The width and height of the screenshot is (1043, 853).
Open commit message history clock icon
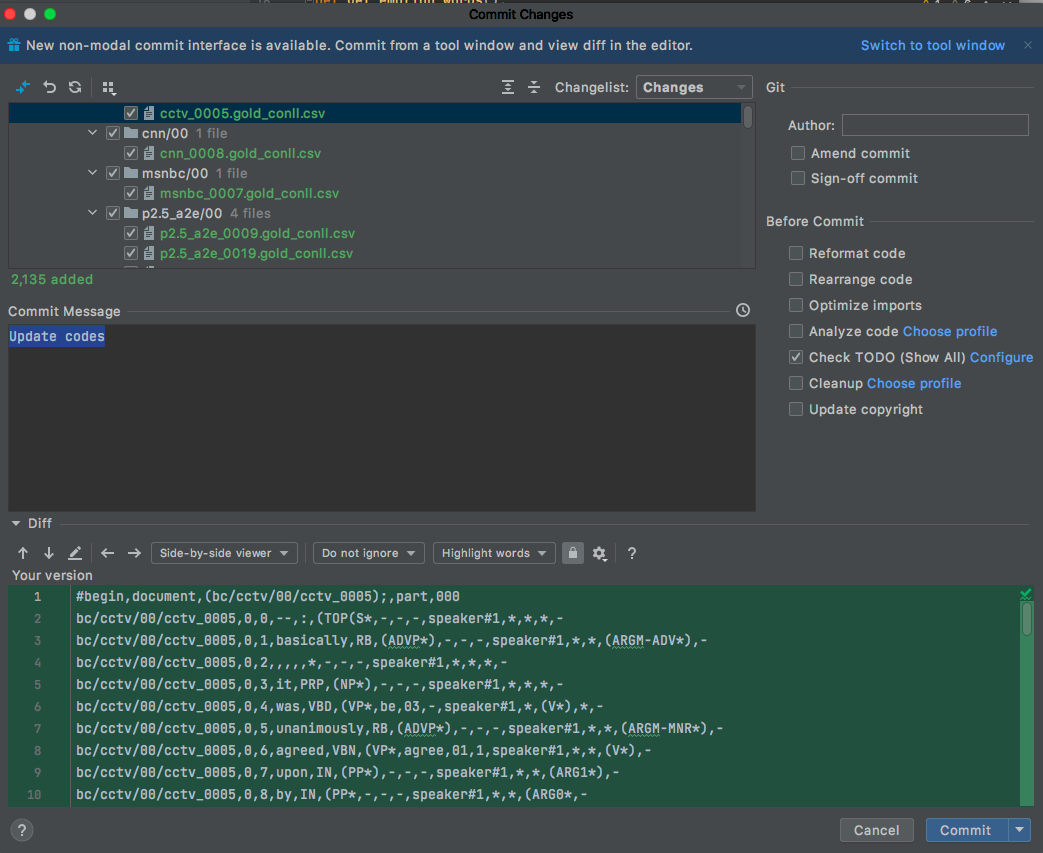(743, 310)
